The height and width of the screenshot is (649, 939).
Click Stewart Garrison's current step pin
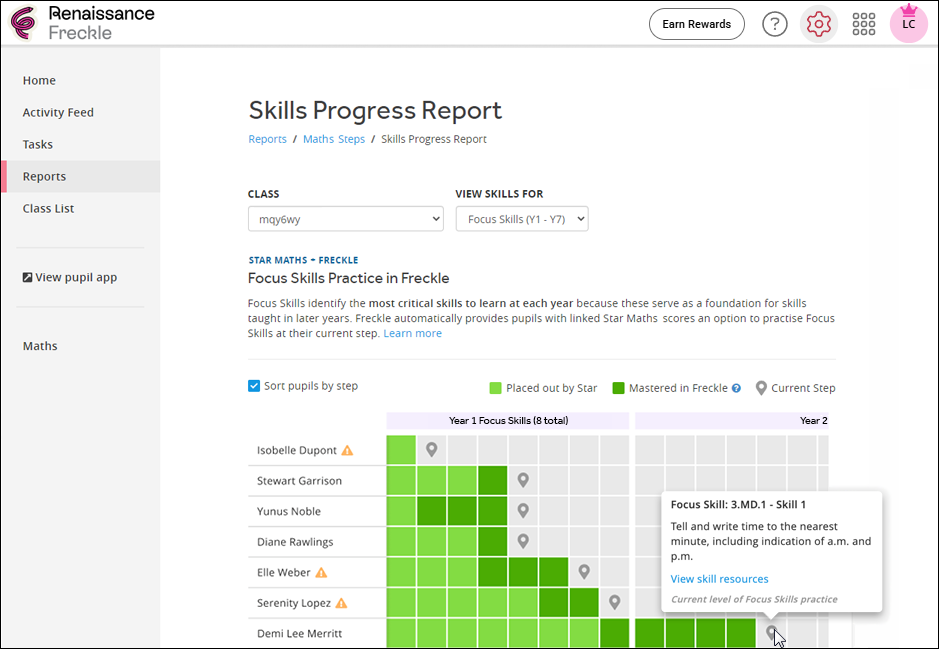(x=523, y=480)
